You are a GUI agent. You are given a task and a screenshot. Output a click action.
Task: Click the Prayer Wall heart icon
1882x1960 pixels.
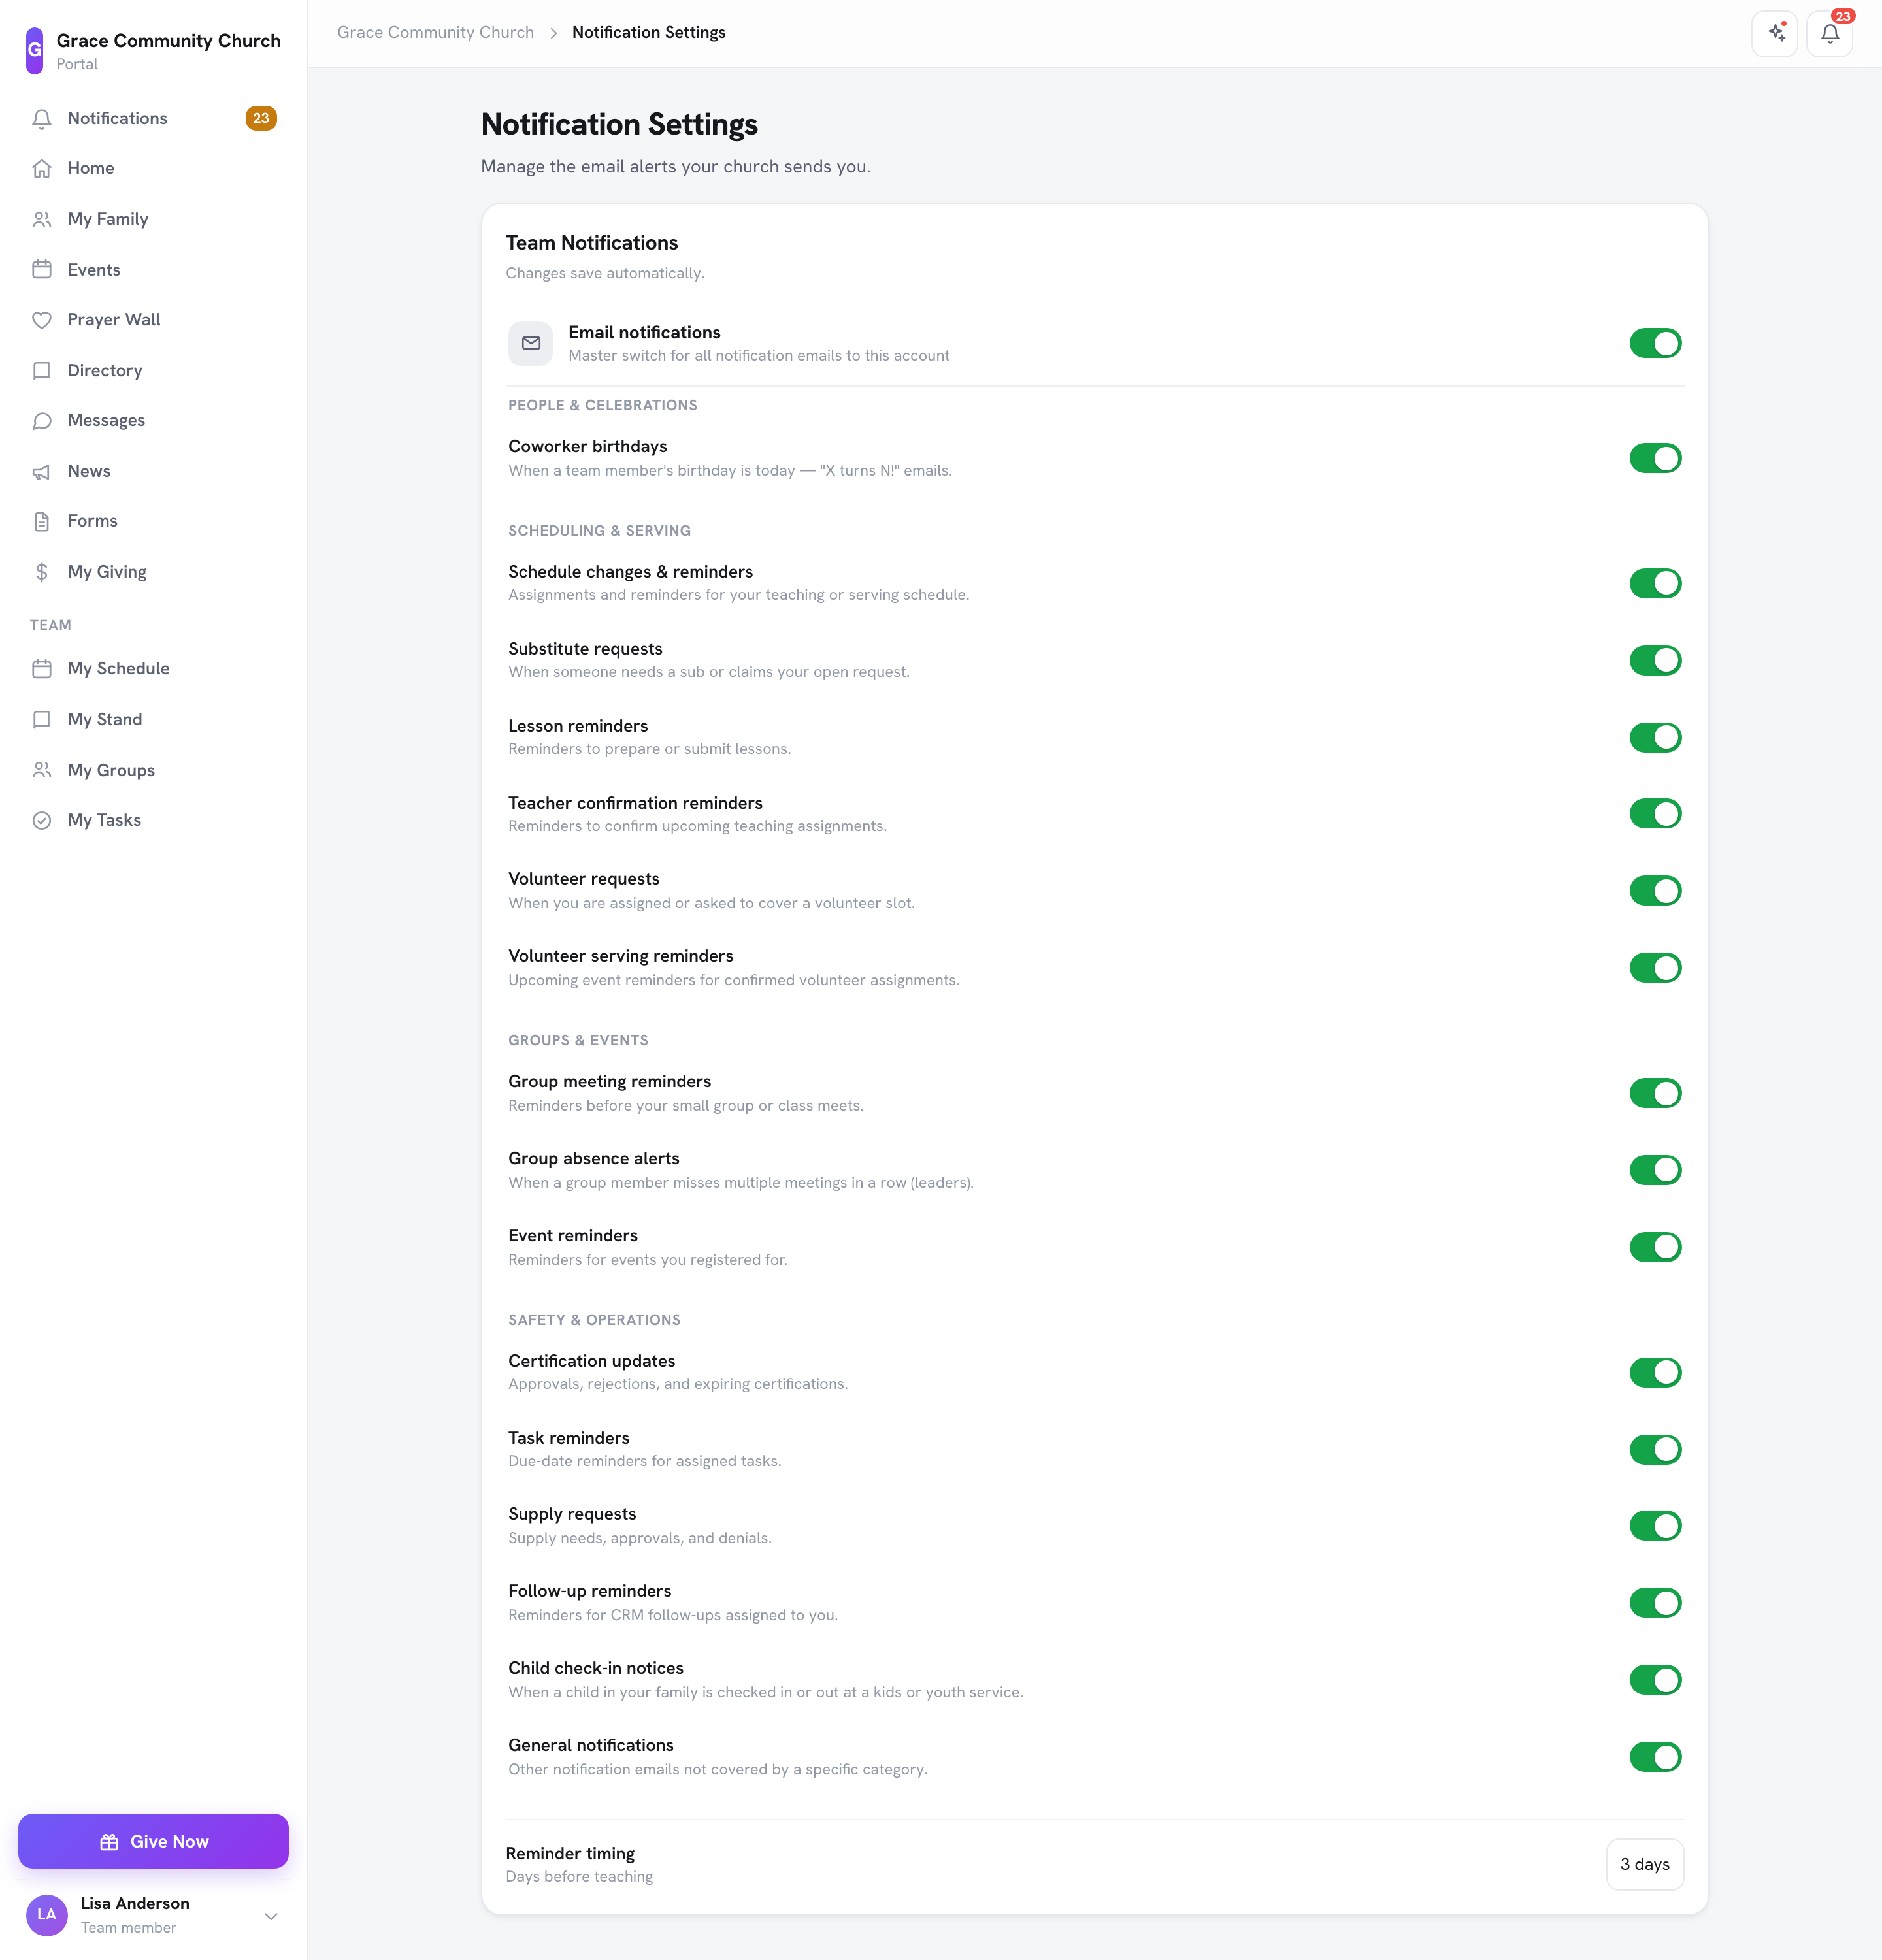42,320
